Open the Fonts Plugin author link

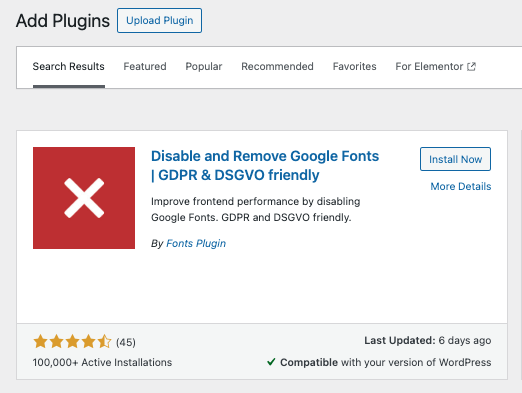(196, 243)
